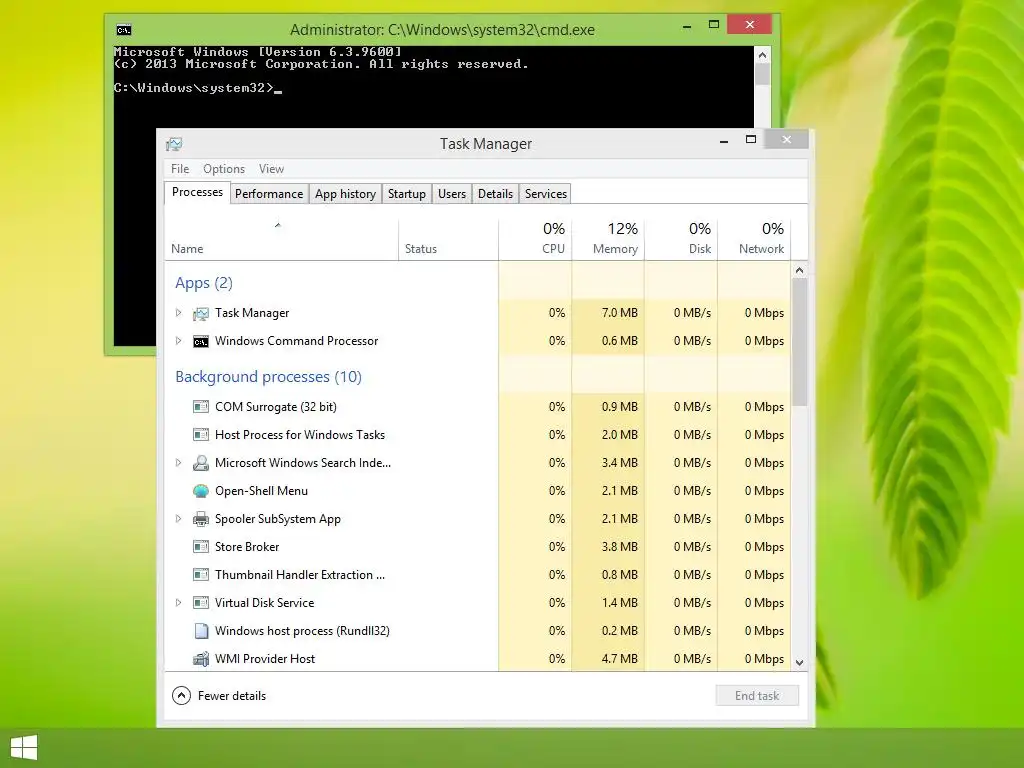Expand the Windows Command Processor row
This screenshot has height=768, width=1024.
[x=178, y=341]
